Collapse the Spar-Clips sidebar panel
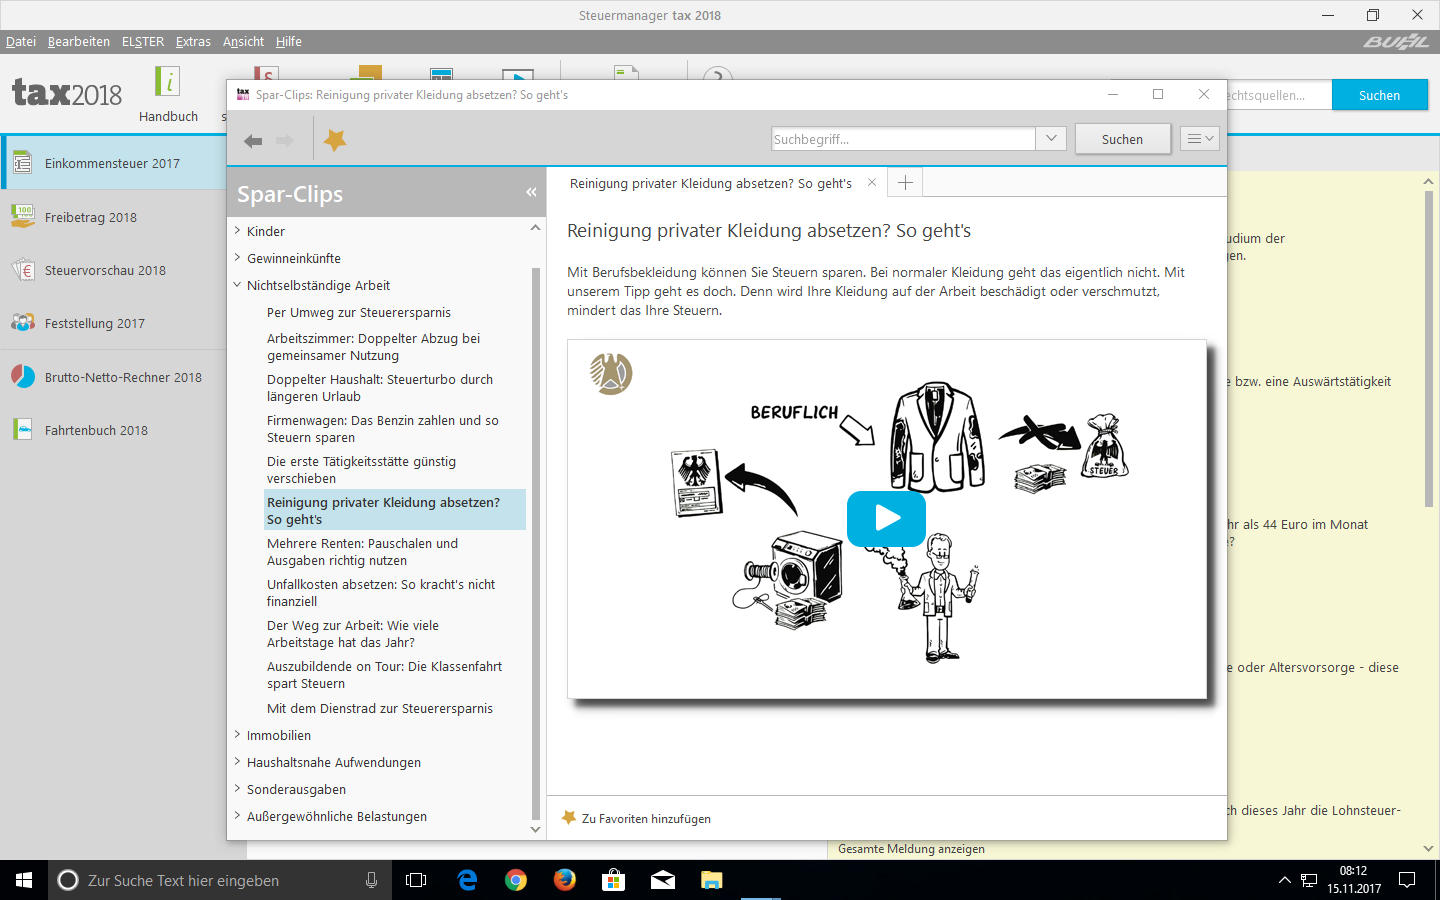Screen dimensions: 1440x900 point(531,192)
